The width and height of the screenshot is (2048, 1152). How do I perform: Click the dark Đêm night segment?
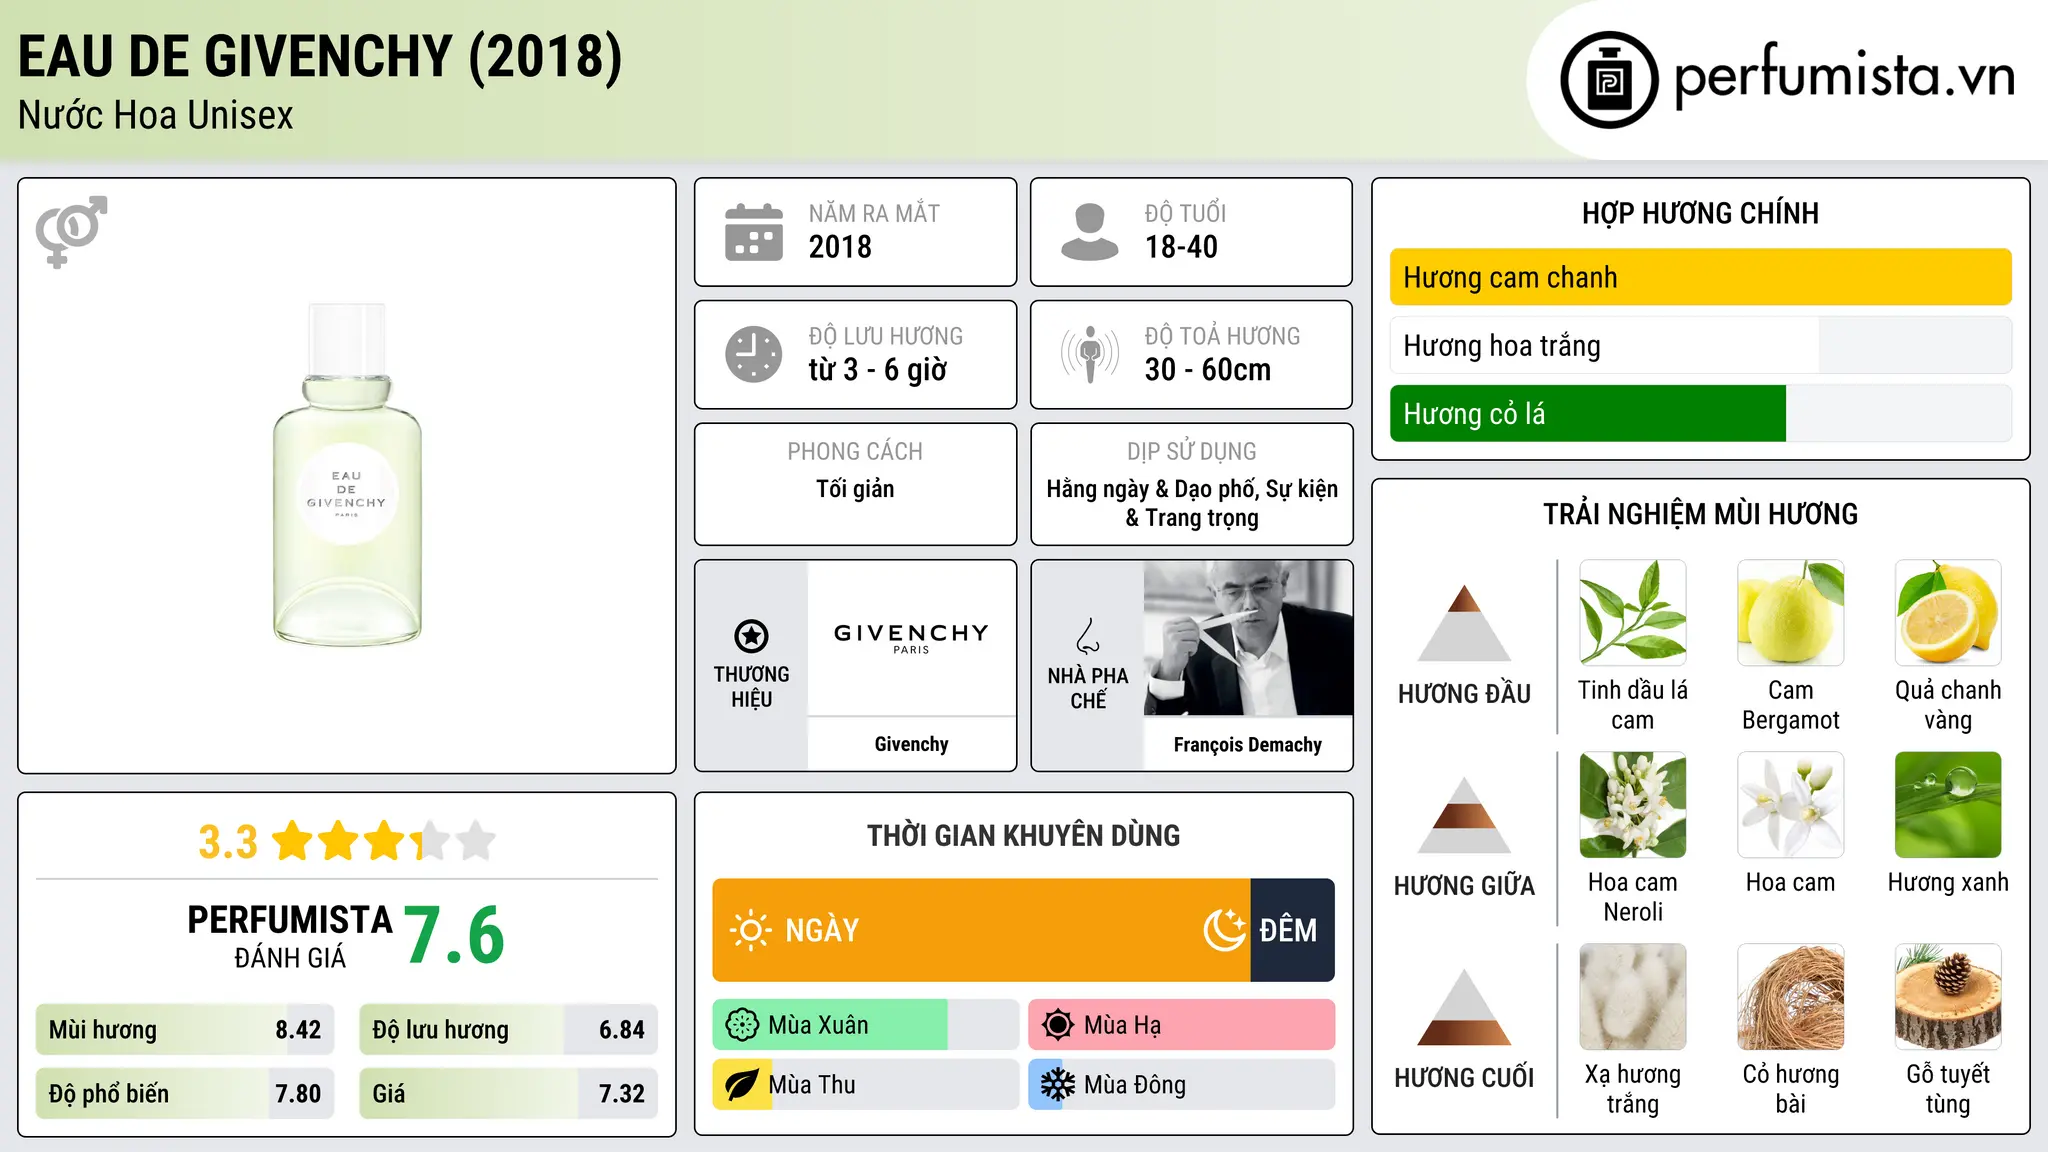click(1292, 930)
